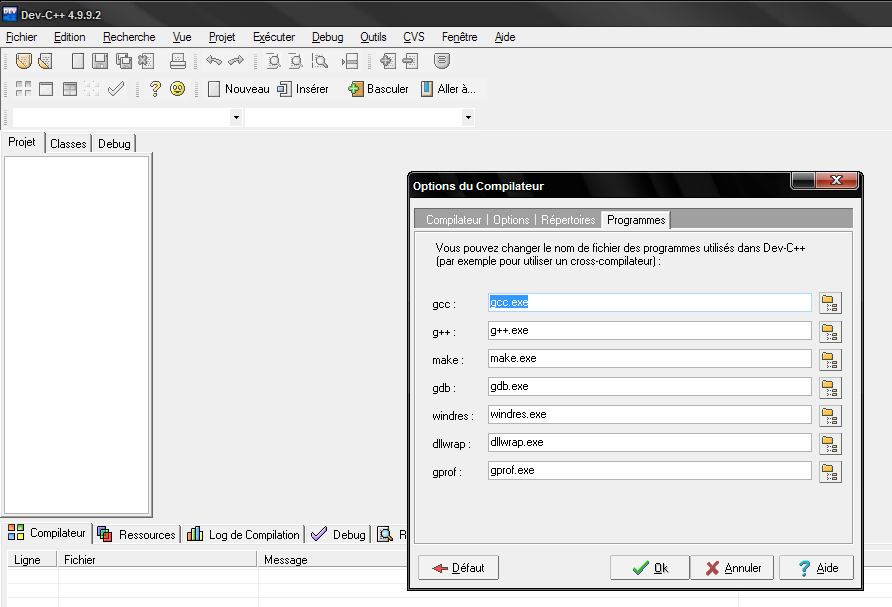892x607 pixels.
Task: Click the Rebuild all icon
Action: tap(92, 89)
